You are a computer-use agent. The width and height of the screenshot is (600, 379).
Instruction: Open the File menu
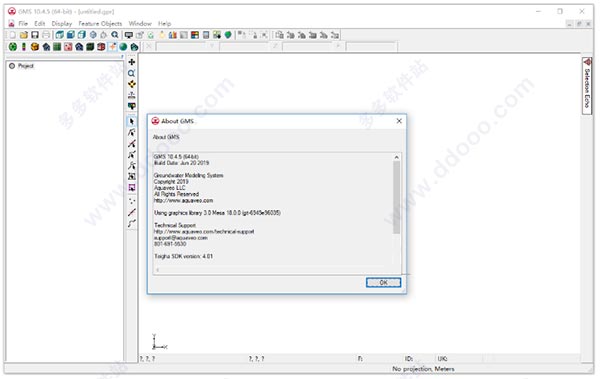23,23
